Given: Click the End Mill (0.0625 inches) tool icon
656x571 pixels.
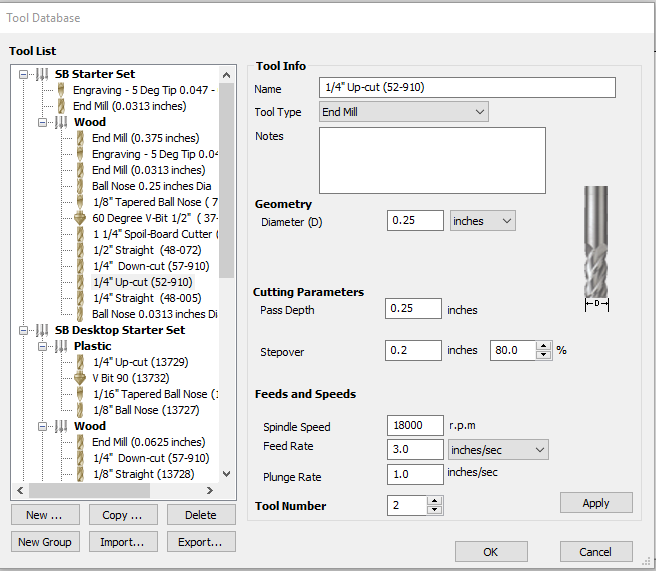Looking at the screenshot, I should [x=80, y=442].
